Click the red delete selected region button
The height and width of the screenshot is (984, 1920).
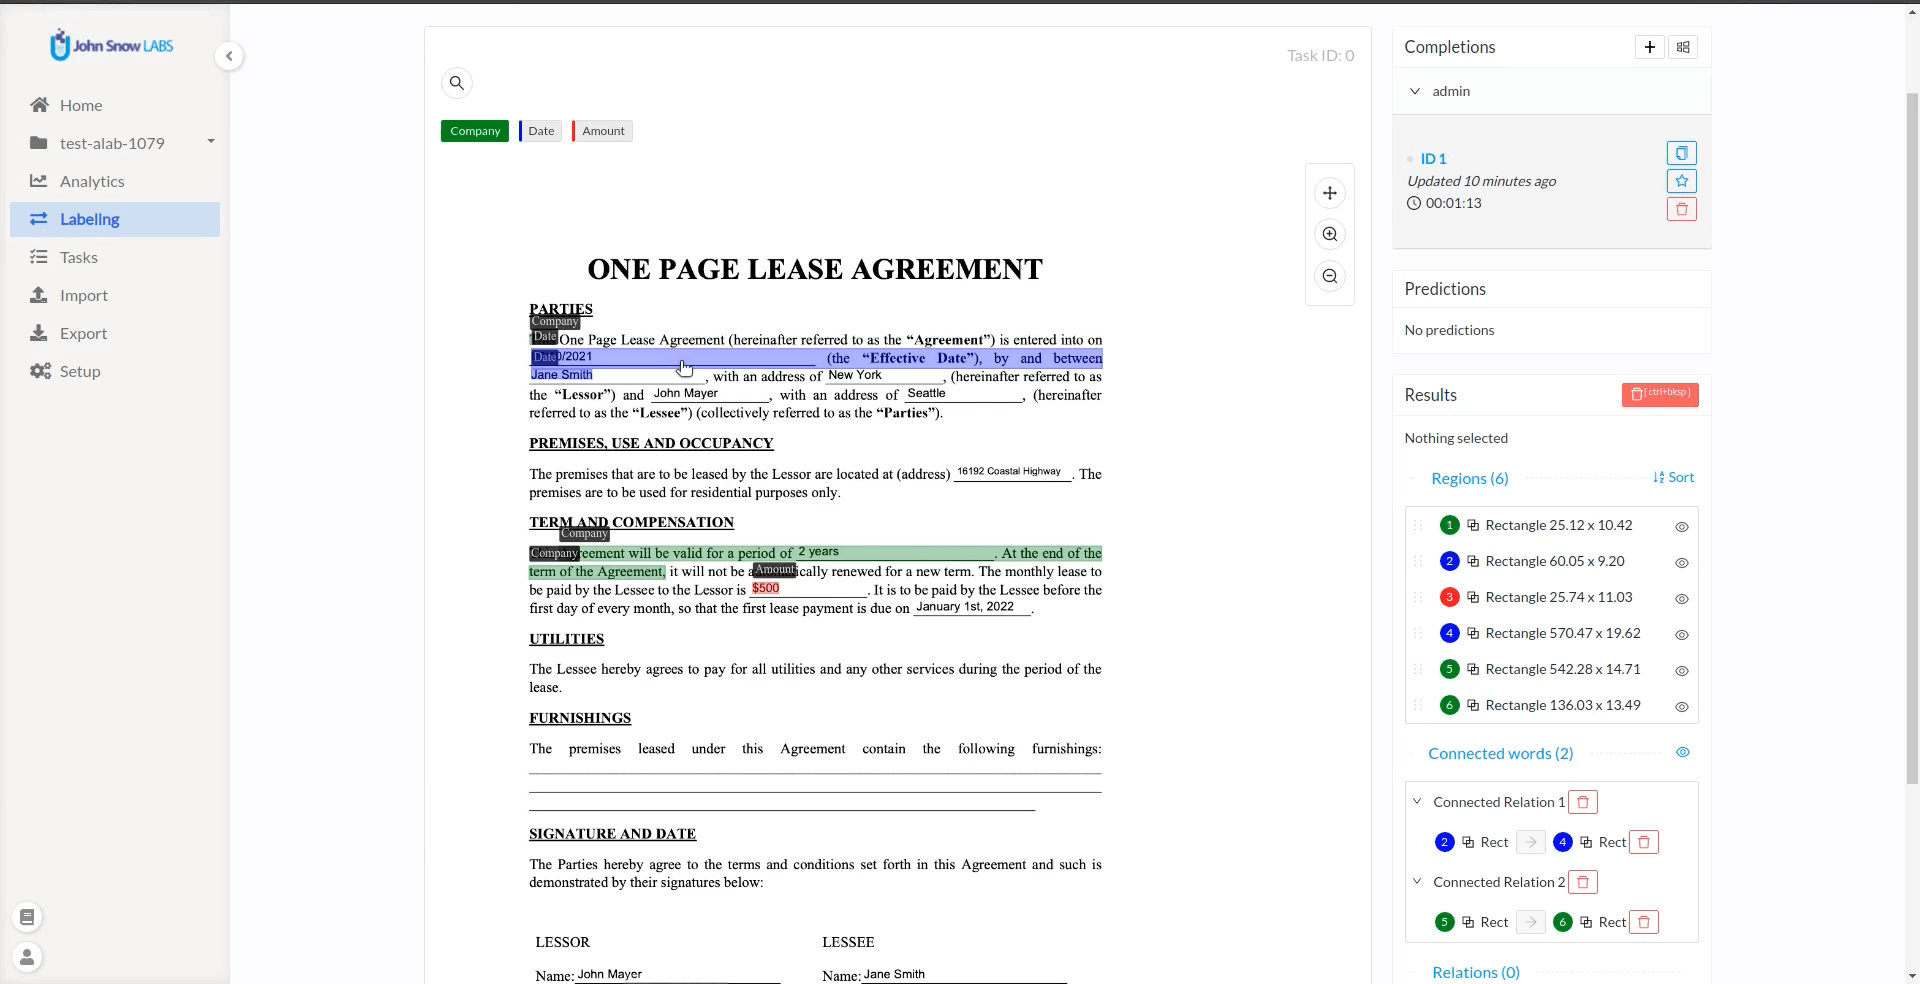click(x=1660, y=395)
